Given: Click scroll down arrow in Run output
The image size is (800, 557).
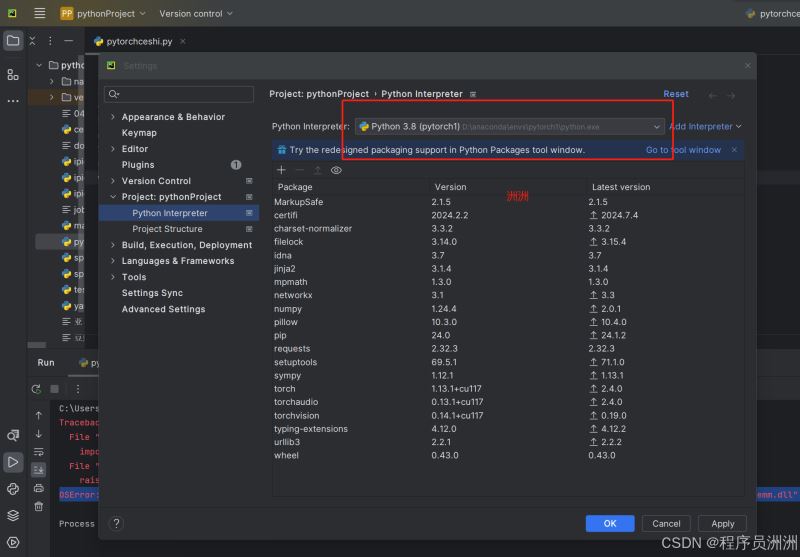Looking at the screenshot, I should pos(39,434).
